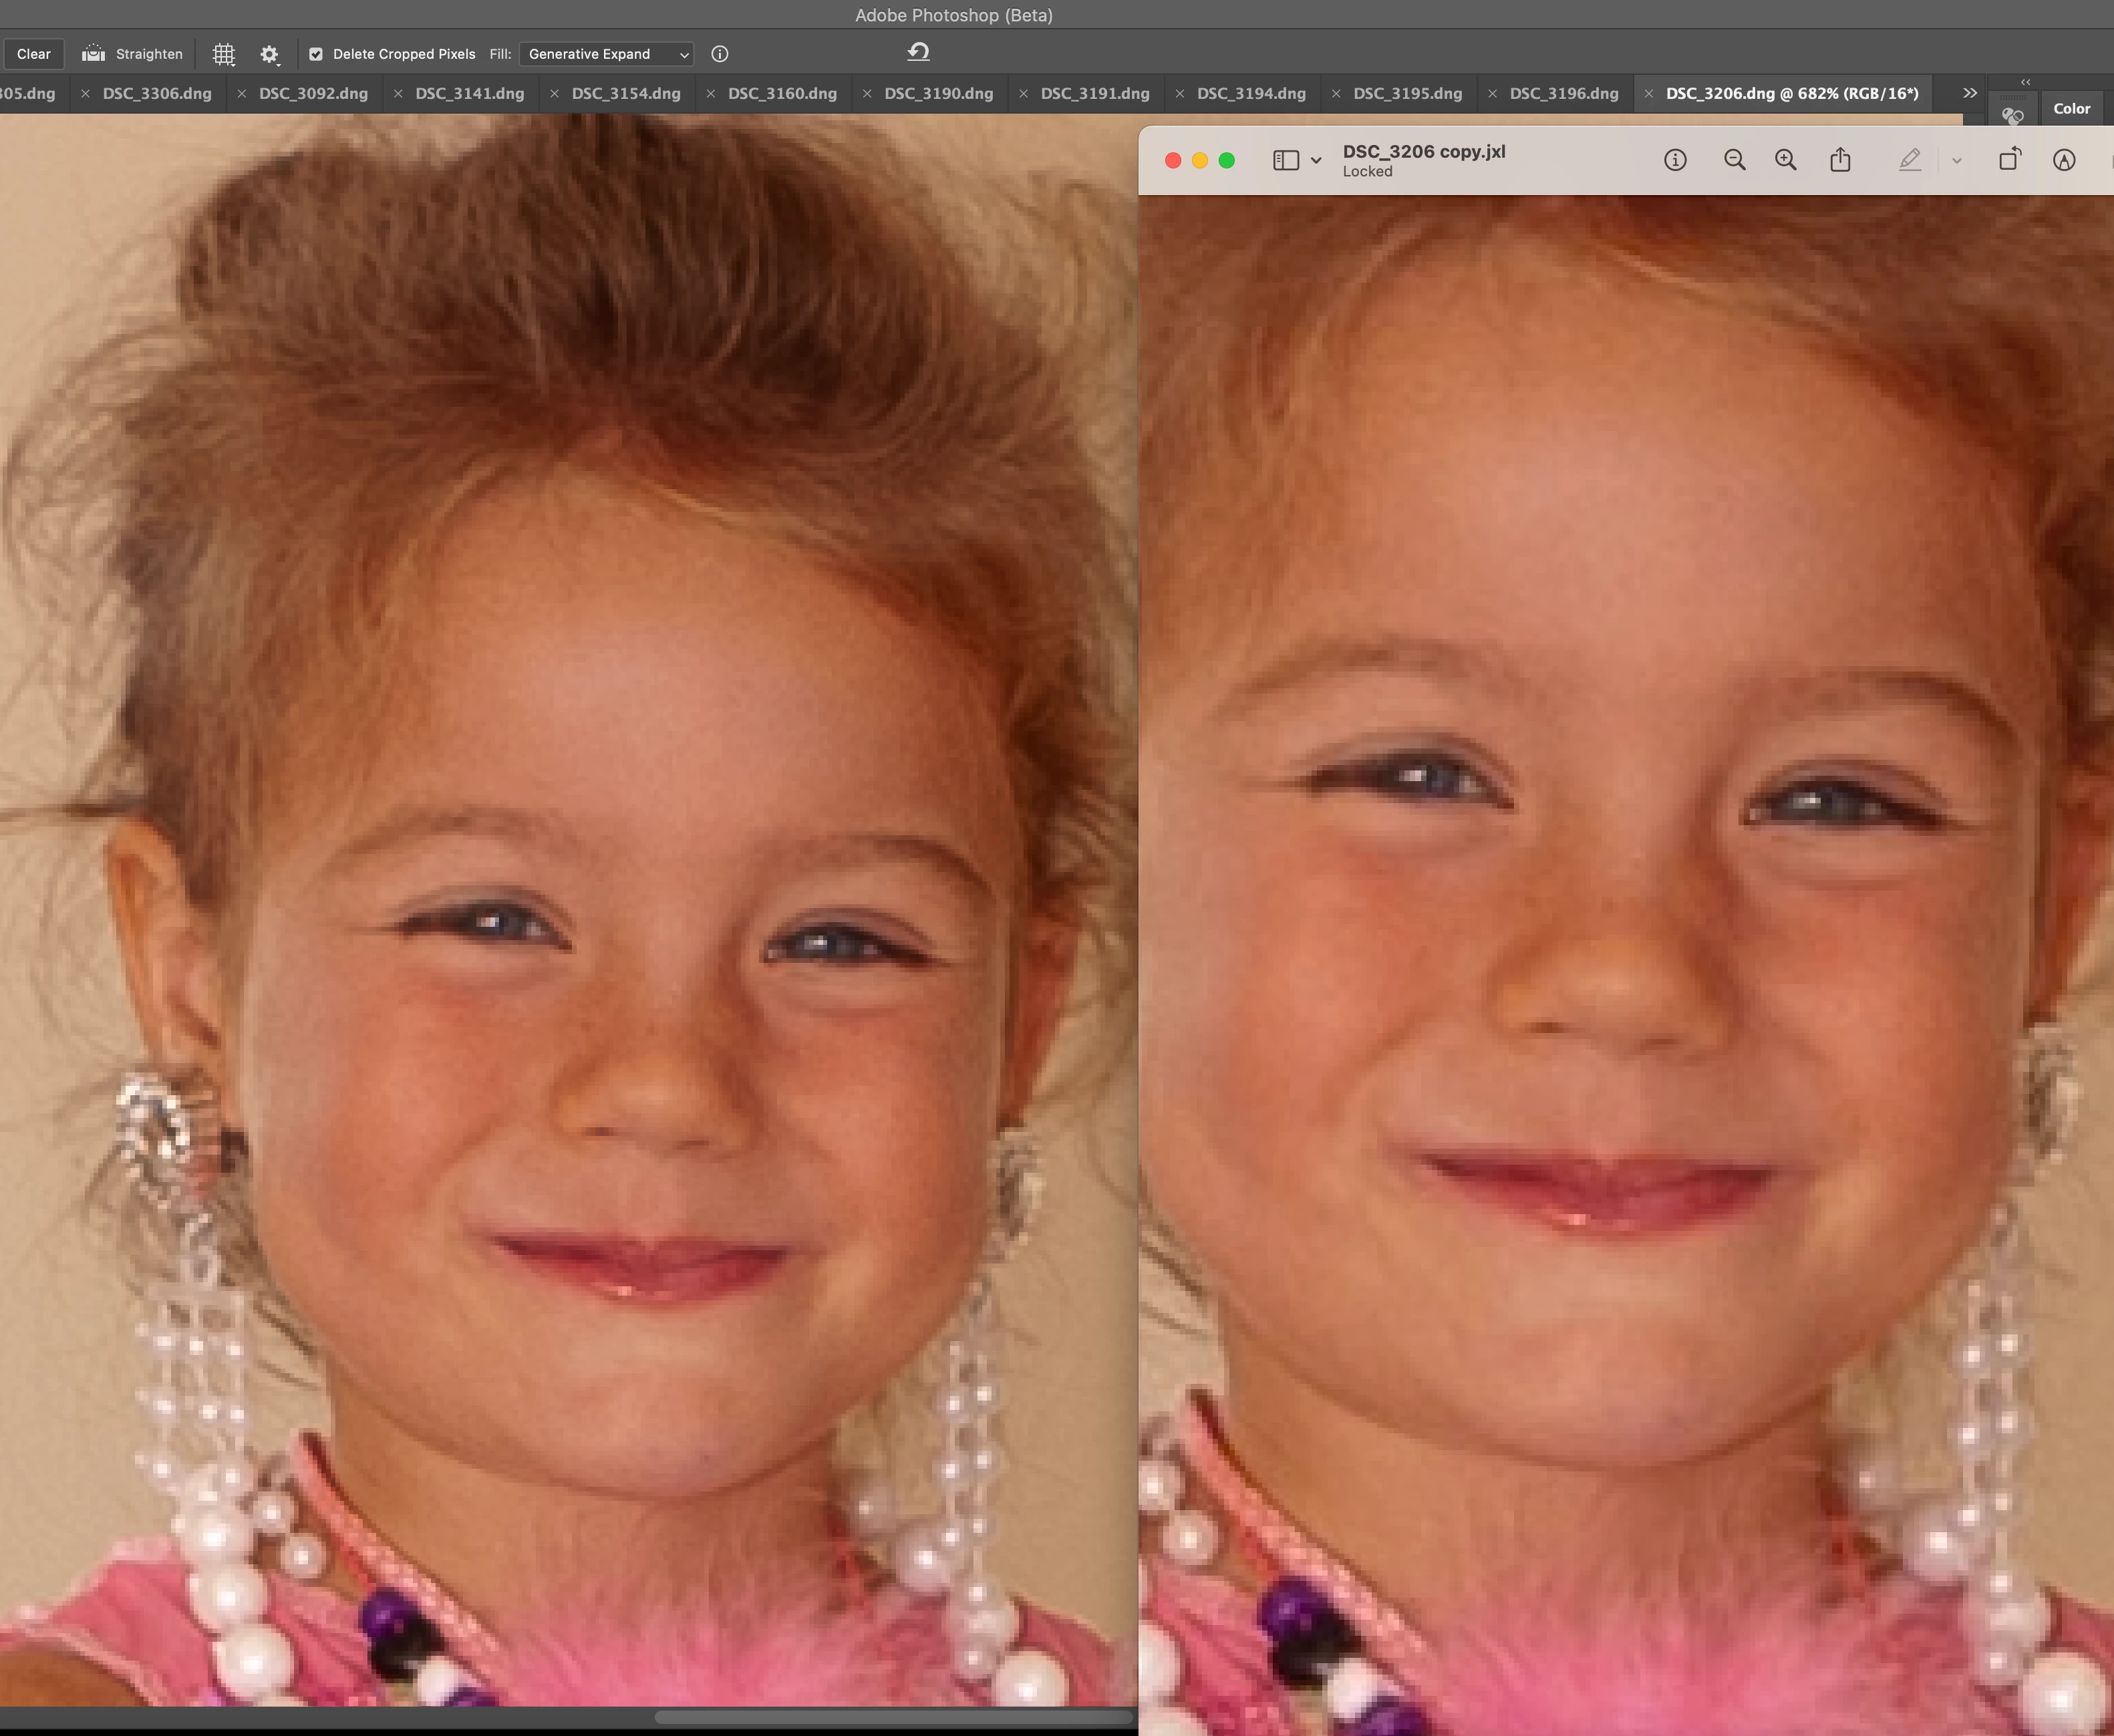This screenshot has height=1736, width=2114.
Task: Zoom in using Preview magnifier
Action: 1785,160
